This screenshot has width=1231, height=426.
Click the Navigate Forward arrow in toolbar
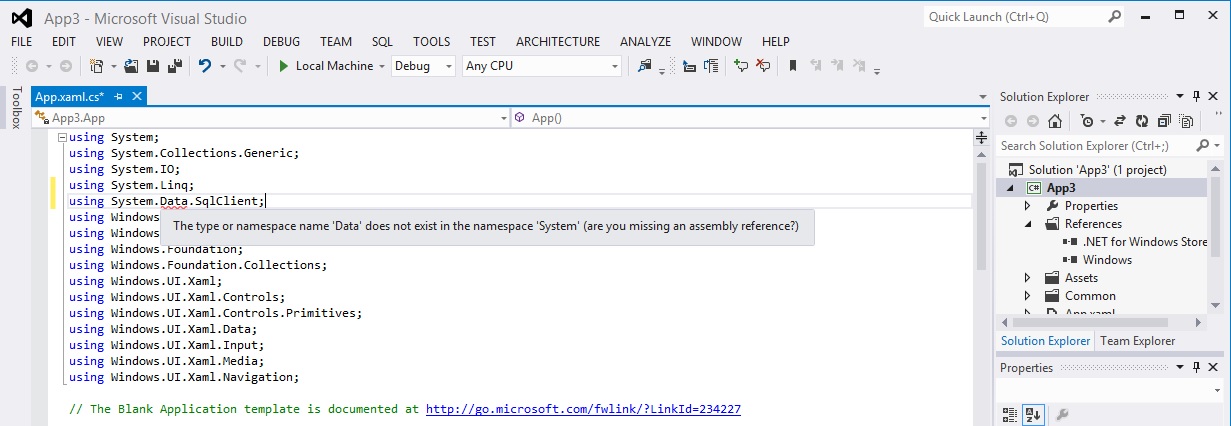click(x=65, y=66)
